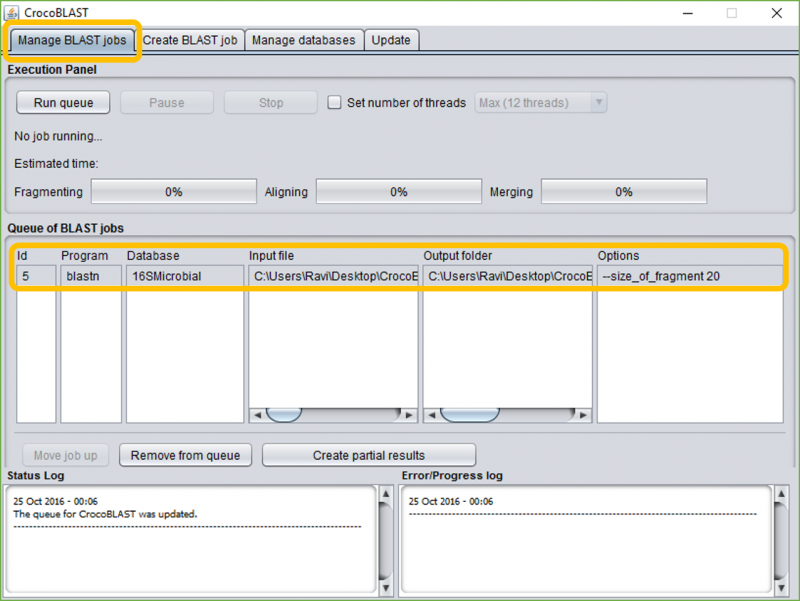
Task: Click the Error/Progress log scroll up arrow
Action: click(781, 494)
